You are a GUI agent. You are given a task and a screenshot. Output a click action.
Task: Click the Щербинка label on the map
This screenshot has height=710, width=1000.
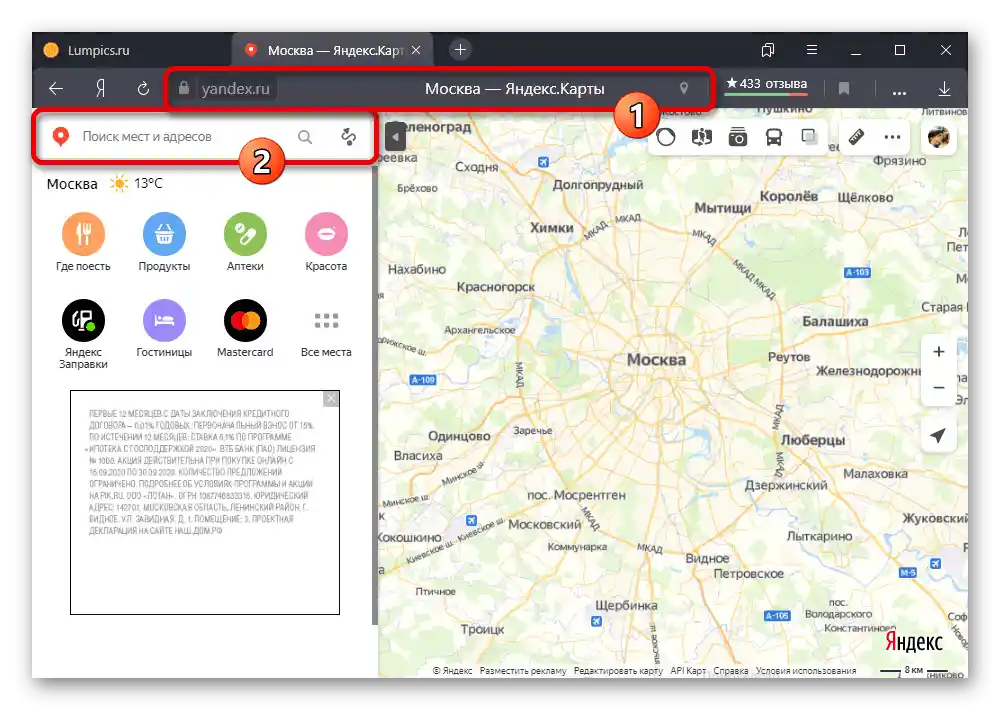(x=626, y=605)
